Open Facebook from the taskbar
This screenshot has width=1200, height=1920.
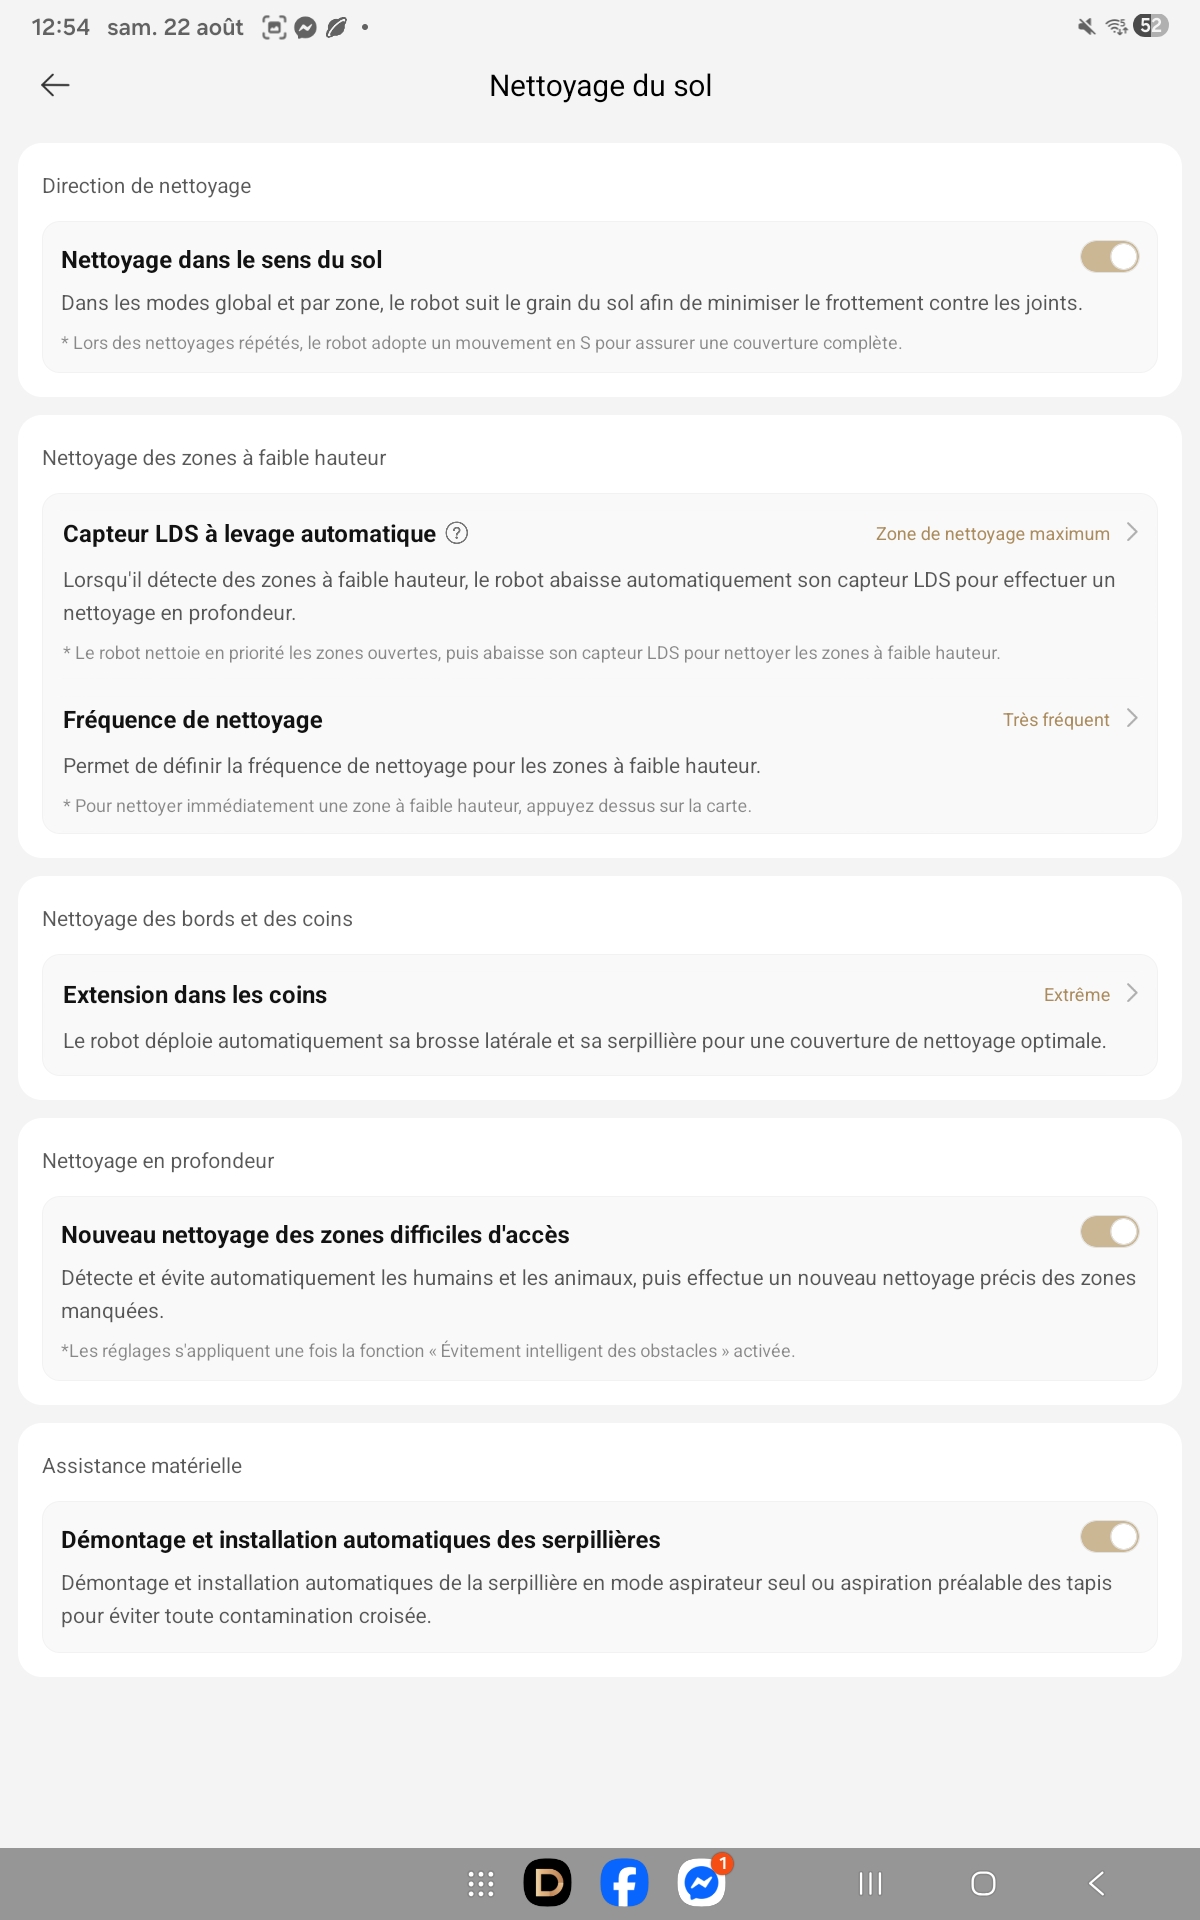click(x=625, y=1884)
